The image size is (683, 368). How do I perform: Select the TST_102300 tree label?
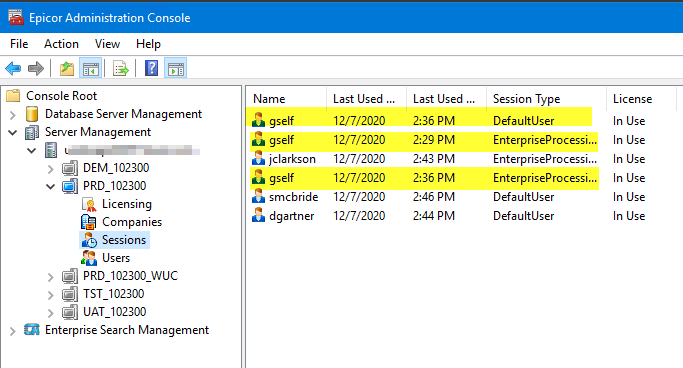[x=114, y=294]
